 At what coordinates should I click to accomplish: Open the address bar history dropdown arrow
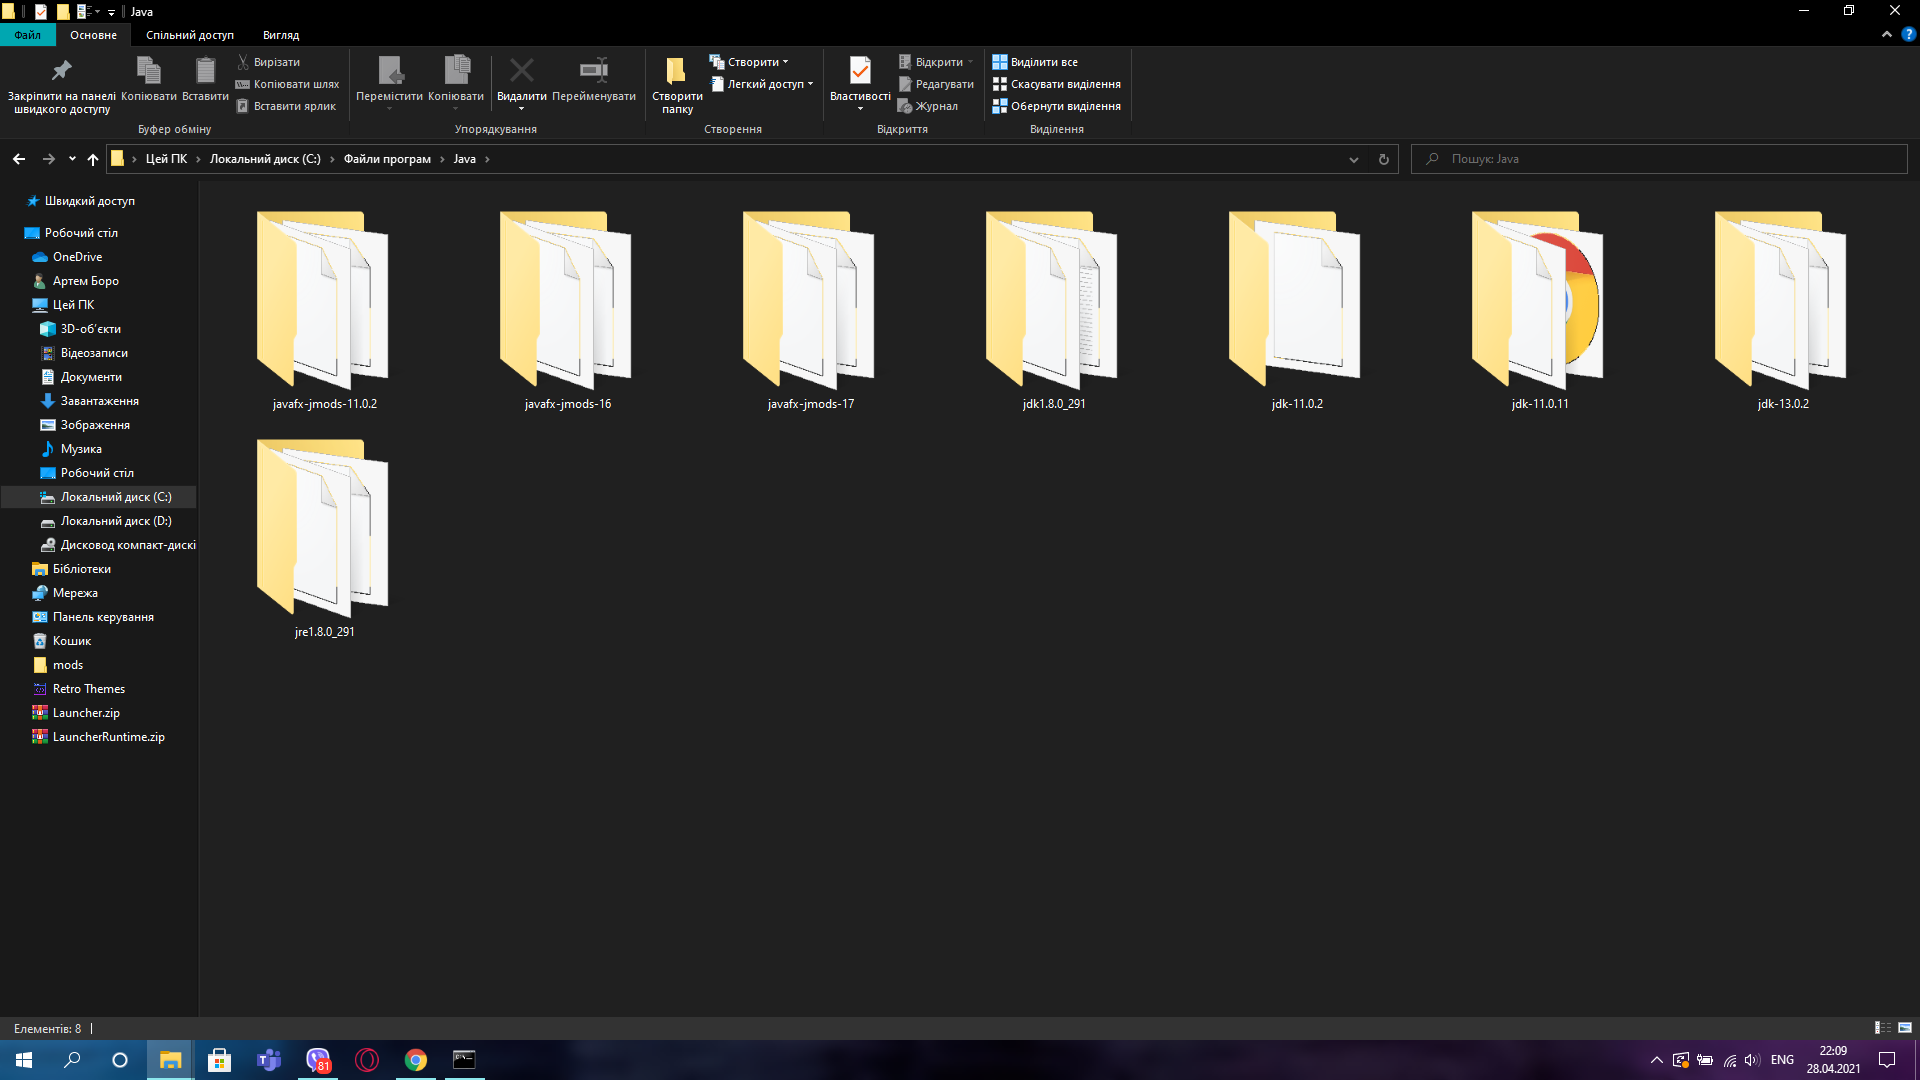tap(1354, 159)
